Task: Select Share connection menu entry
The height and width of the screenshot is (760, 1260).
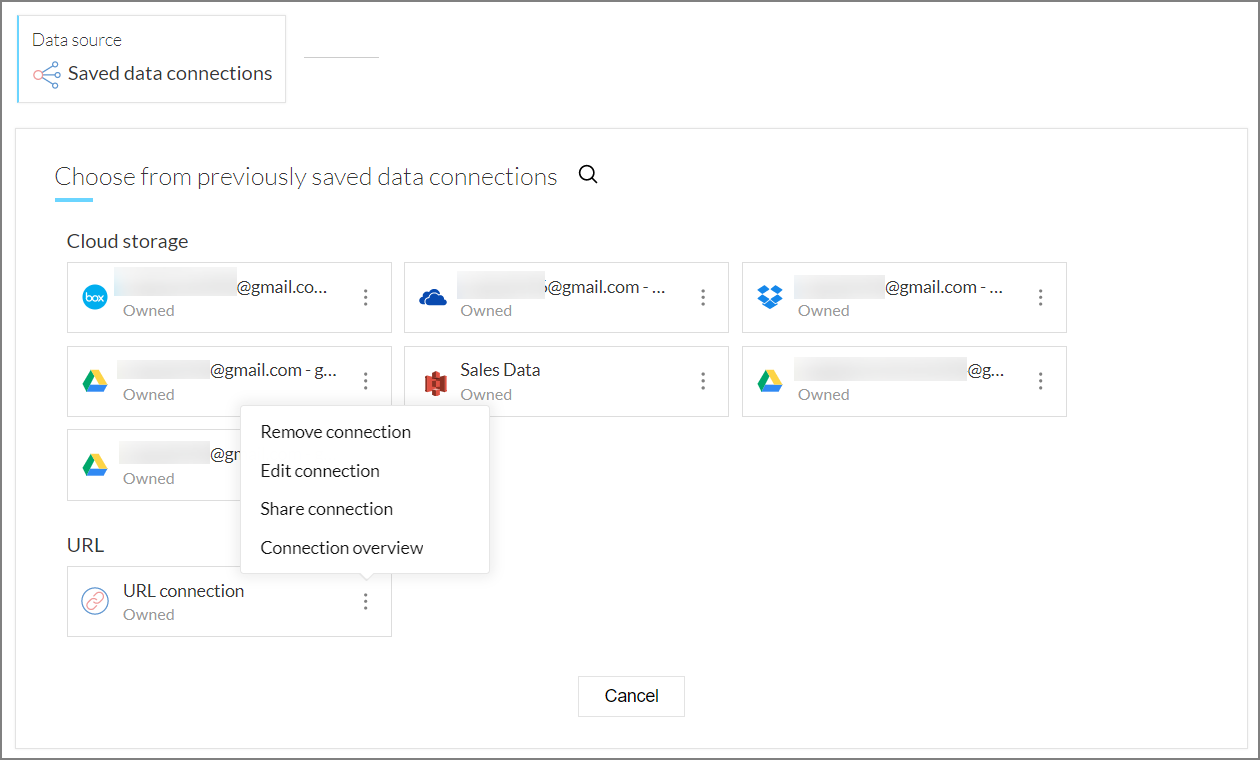Action: point(326,509)
